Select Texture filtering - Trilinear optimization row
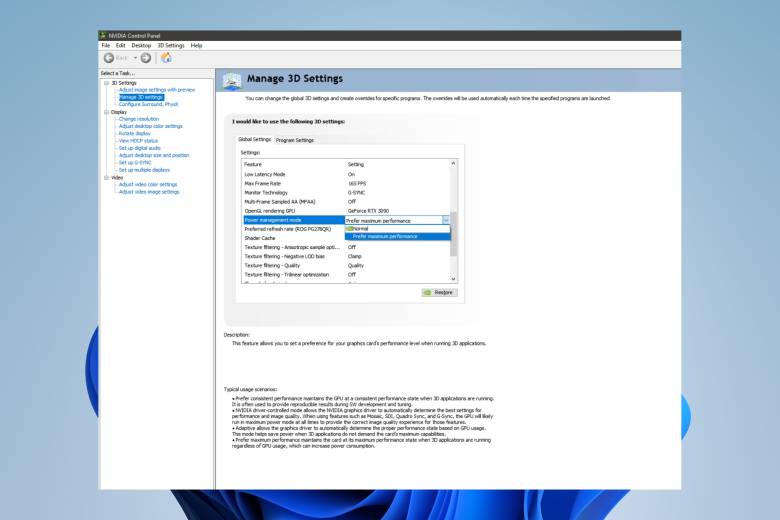Image resolution: width=780 pixels, height=520 pixels. point(346,275)
